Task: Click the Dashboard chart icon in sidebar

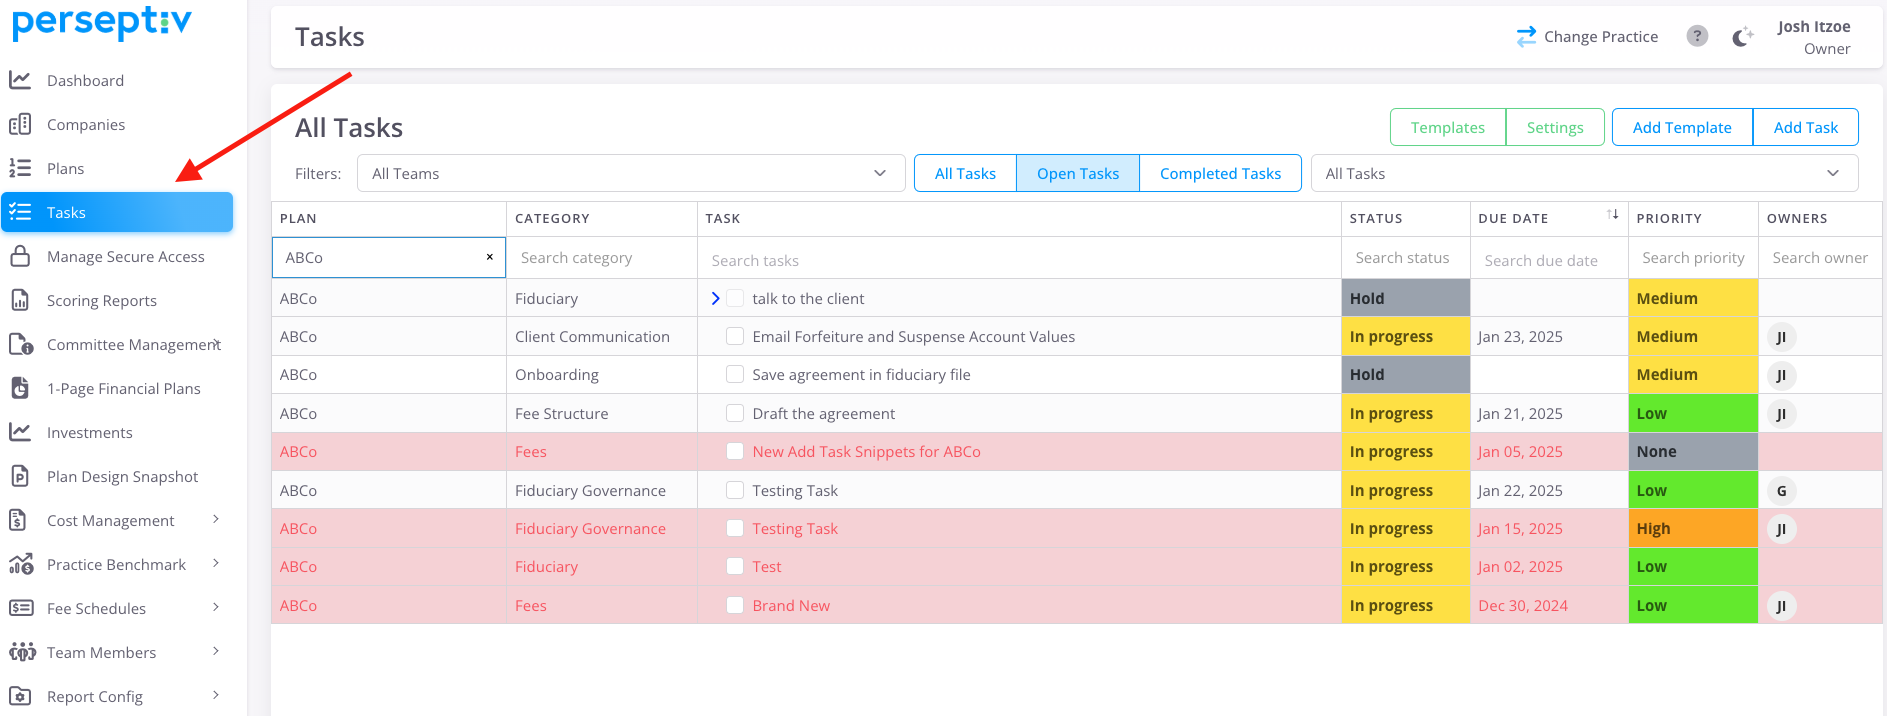Action: [x=20, y=80]
